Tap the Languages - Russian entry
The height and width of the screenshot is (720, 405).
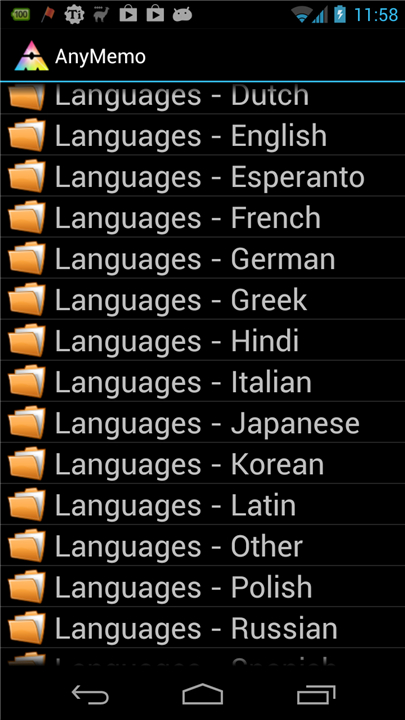[x=202, y=628]
